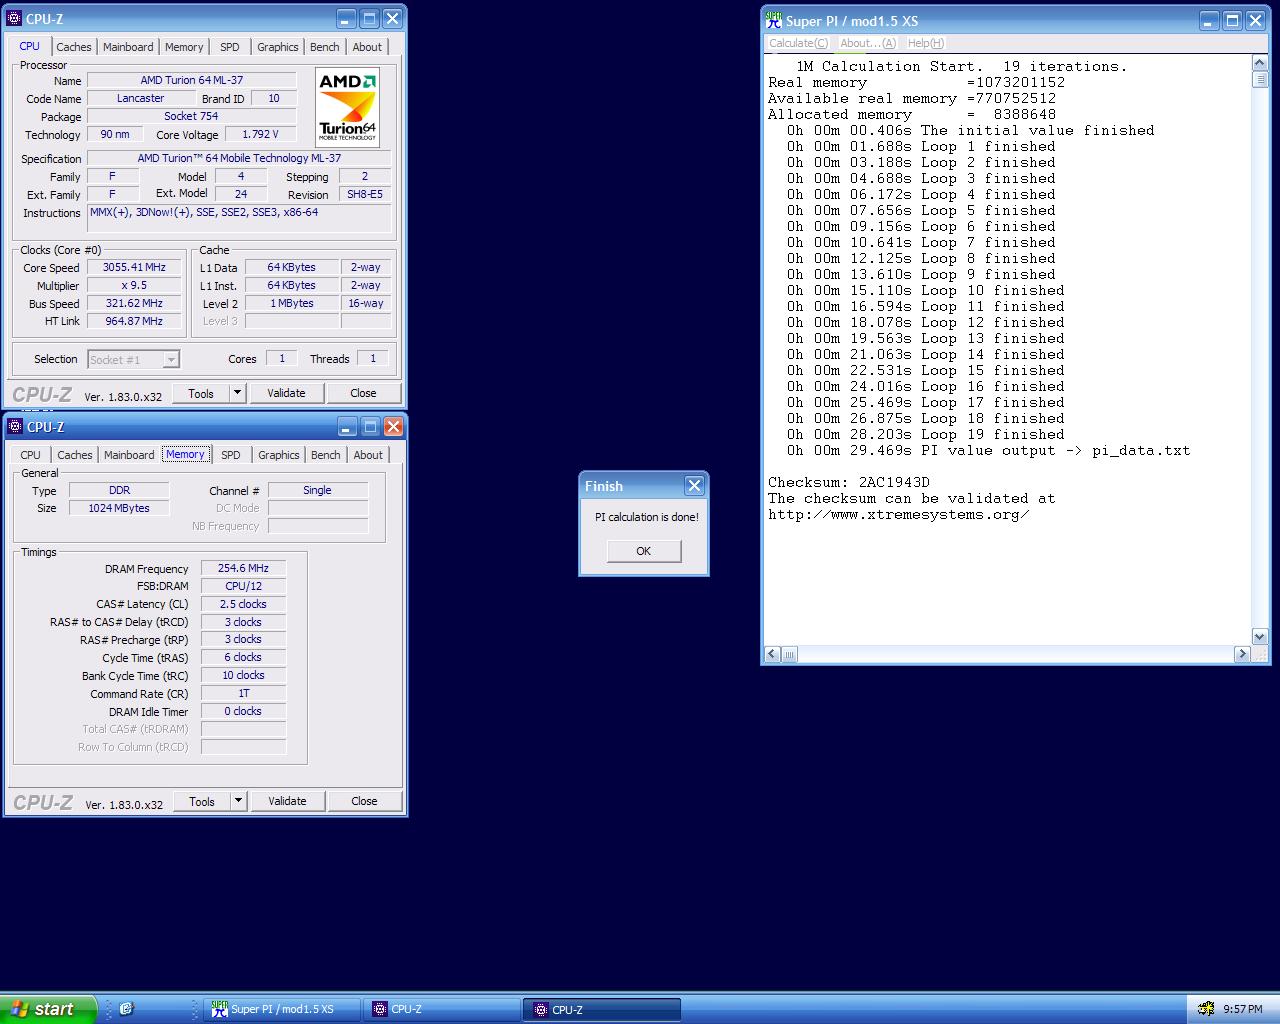The image size is (1280, 1024).
Task: Click Super PI horizontal scrollbar right arrow
Action: coord(1242,654)
